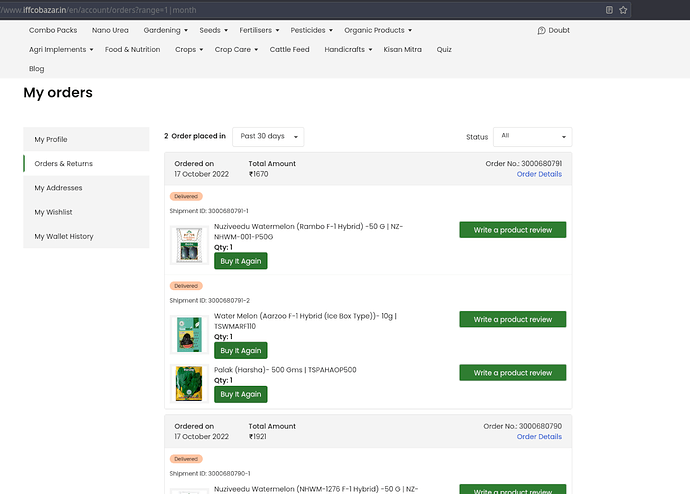This screenshot has height=494, width=690.
Task: Open Cattle Feed menu item
Action: click(290, 50)
